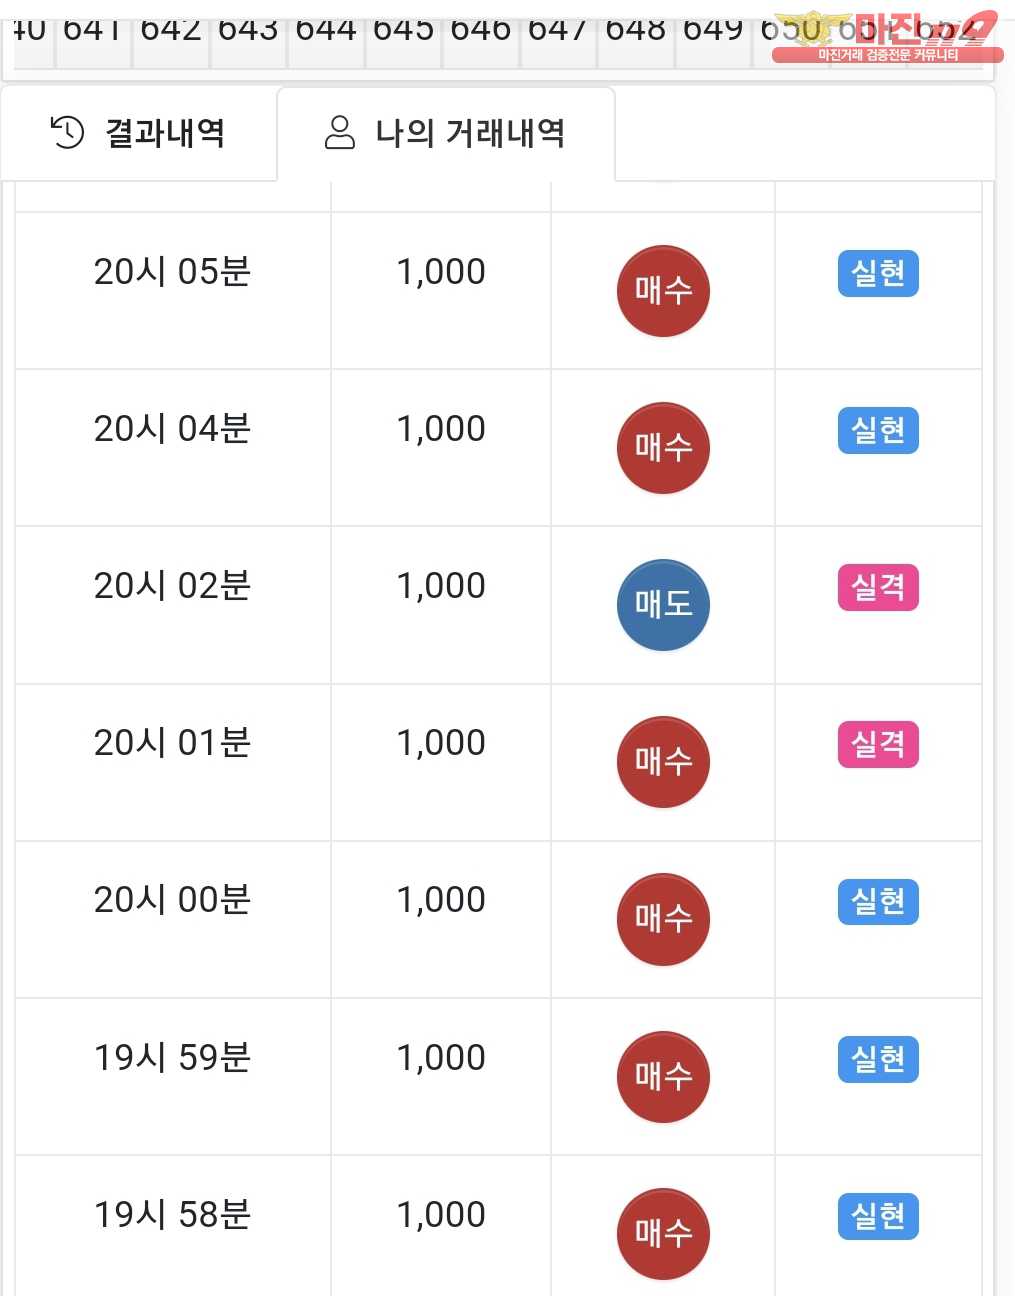Click the user profile icon

coord(340,132)
